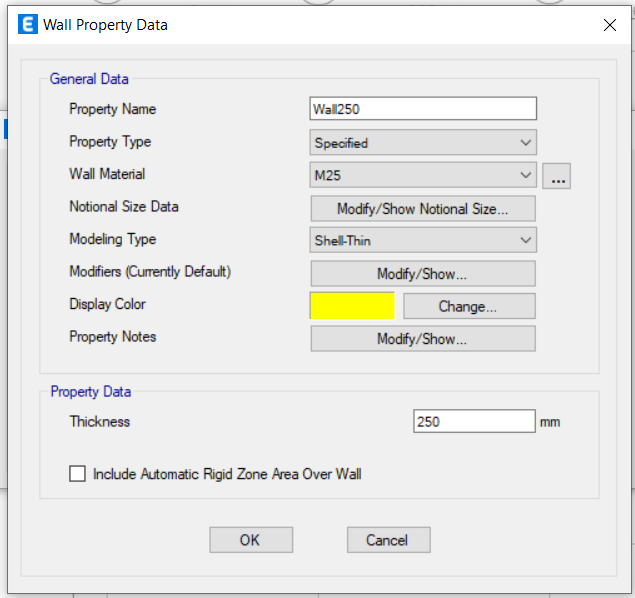The height and width of the screenshot is (598, 635).
Task: Open Modifiers Modify/Show button
Action: coord(423,274)
